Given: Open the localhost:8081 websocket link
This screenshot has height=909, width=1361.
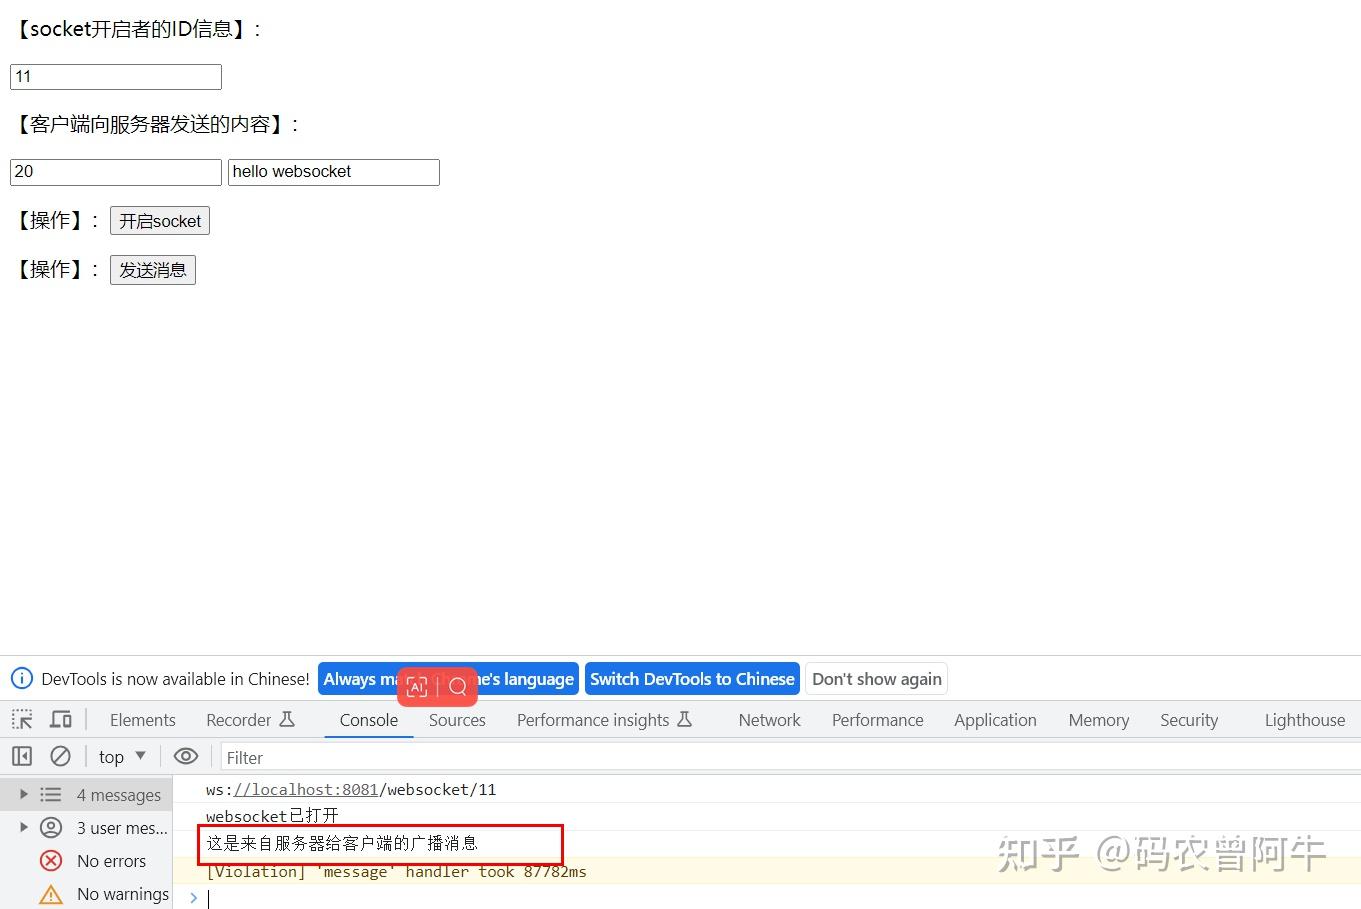Looking at the screenshot, I should click(x=306, y=789).
